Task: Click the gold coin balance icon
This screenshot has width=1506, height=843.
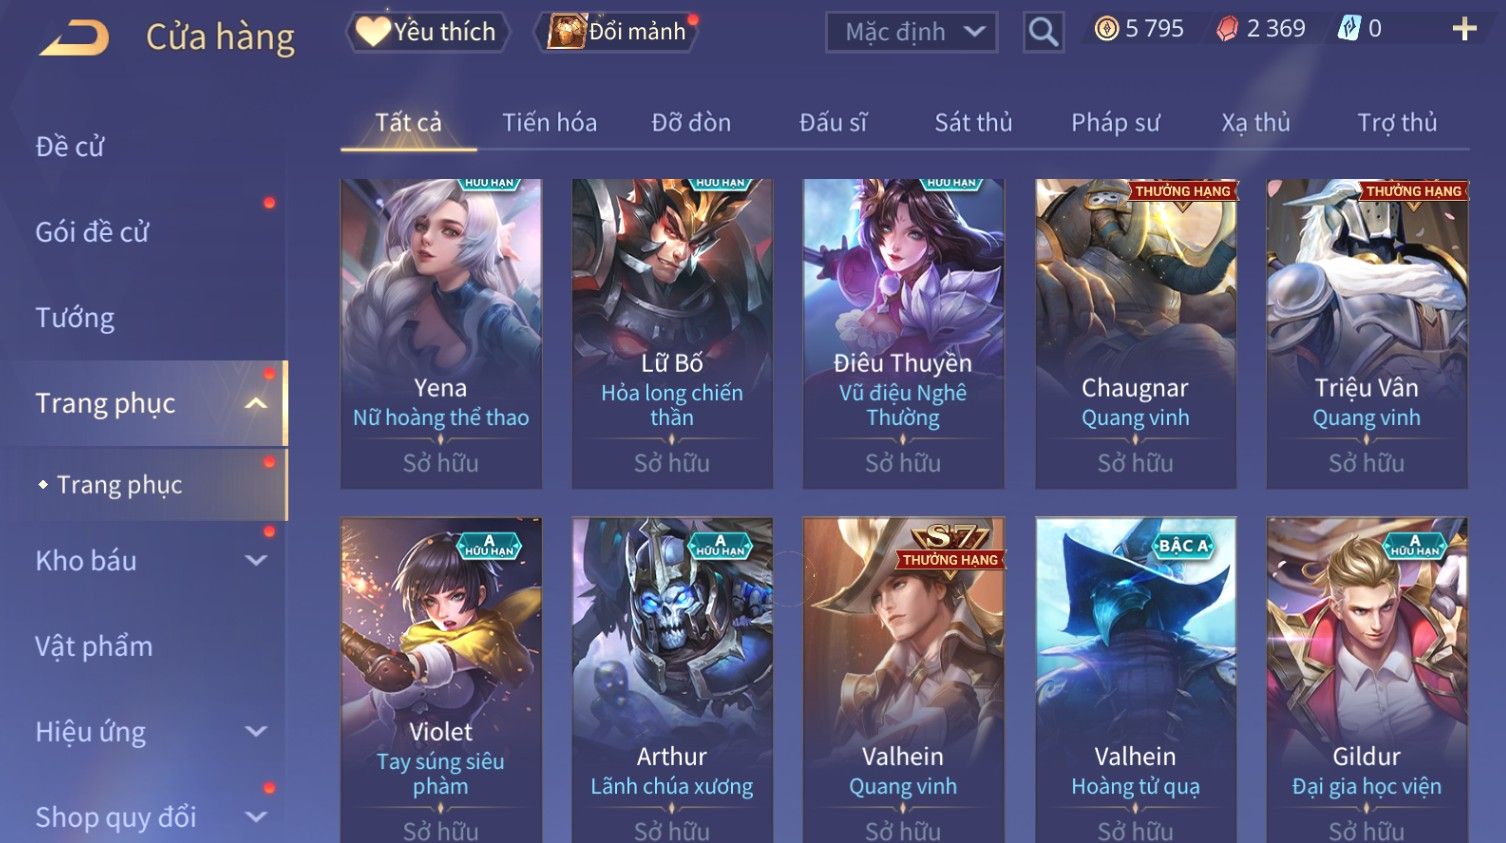Action: click(1106, 29)
